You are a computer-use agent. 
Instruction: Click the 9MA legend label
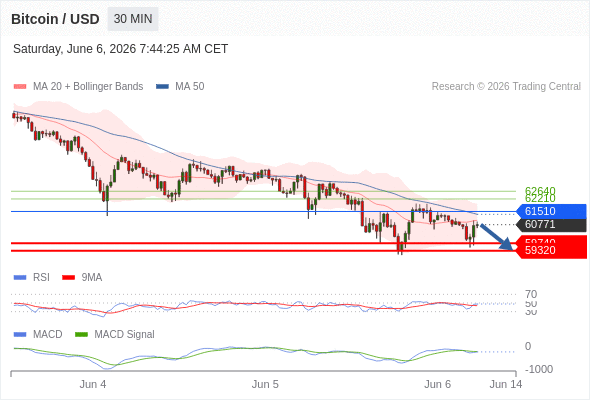[92, 278]
